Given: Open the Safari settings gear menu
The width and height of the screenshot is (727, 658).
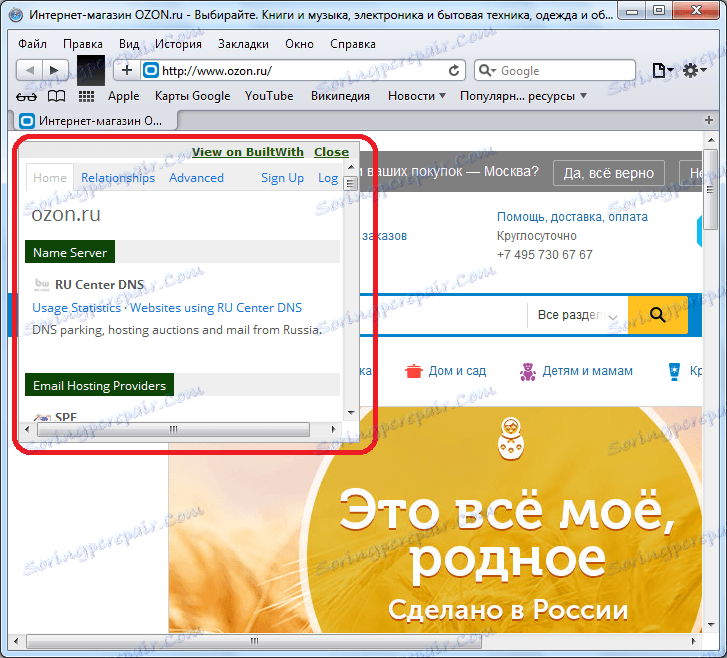Looking at the screenshot, I should [694, 70].
